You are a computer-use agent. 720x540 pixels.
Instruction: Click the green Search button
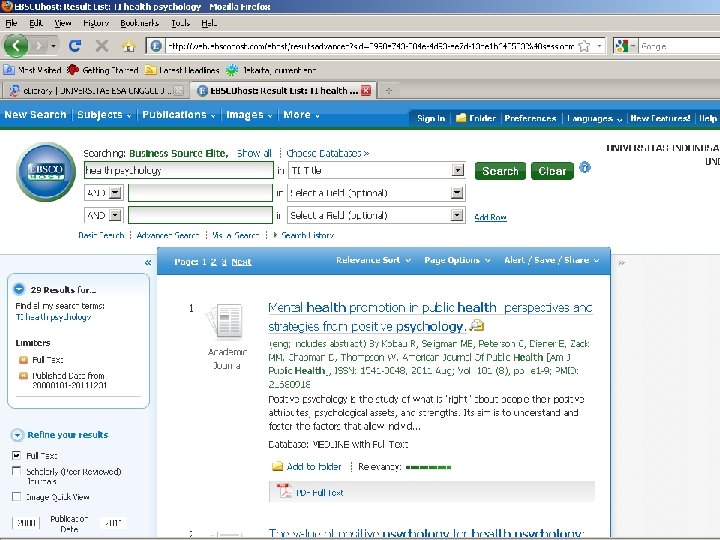click(x=500, y=171)
